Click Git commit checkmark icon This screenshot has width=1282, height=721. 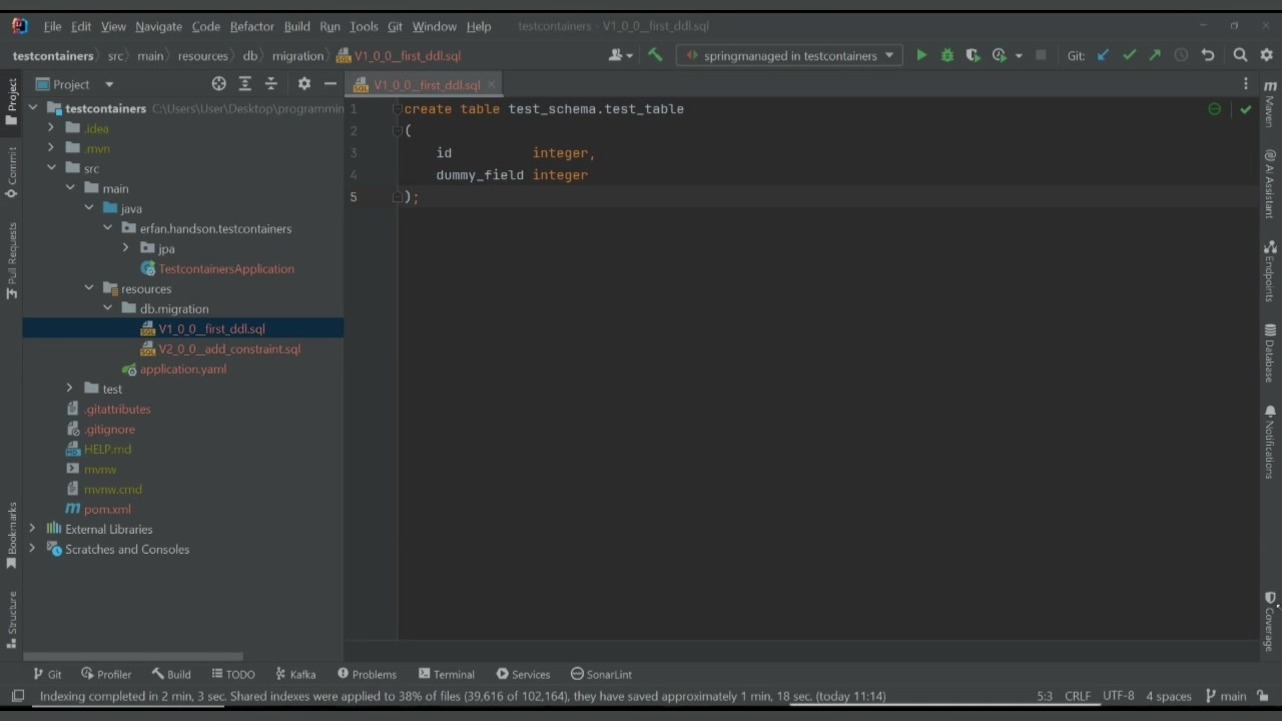tap(1129, 56)
